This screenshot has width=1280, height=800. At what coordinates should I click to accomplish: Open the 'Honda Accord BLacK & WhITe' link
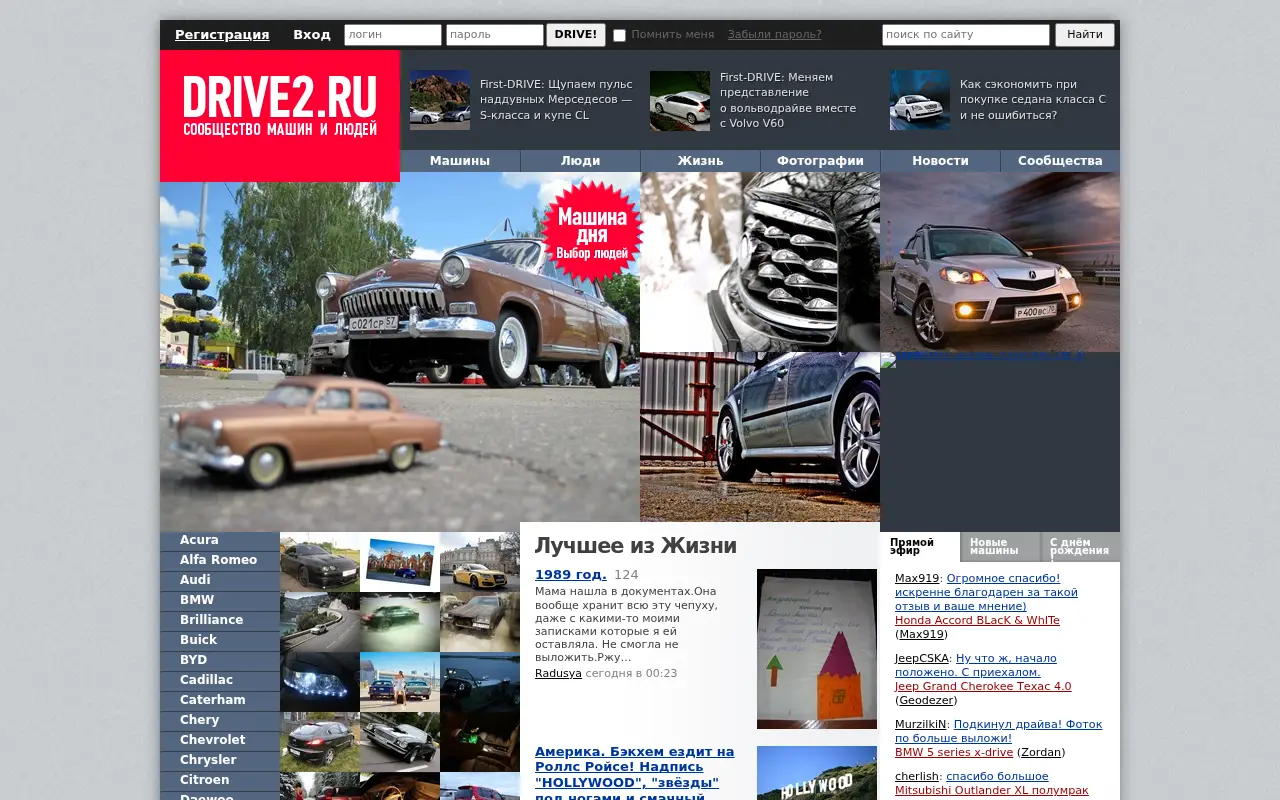click(x=977, y=620)
